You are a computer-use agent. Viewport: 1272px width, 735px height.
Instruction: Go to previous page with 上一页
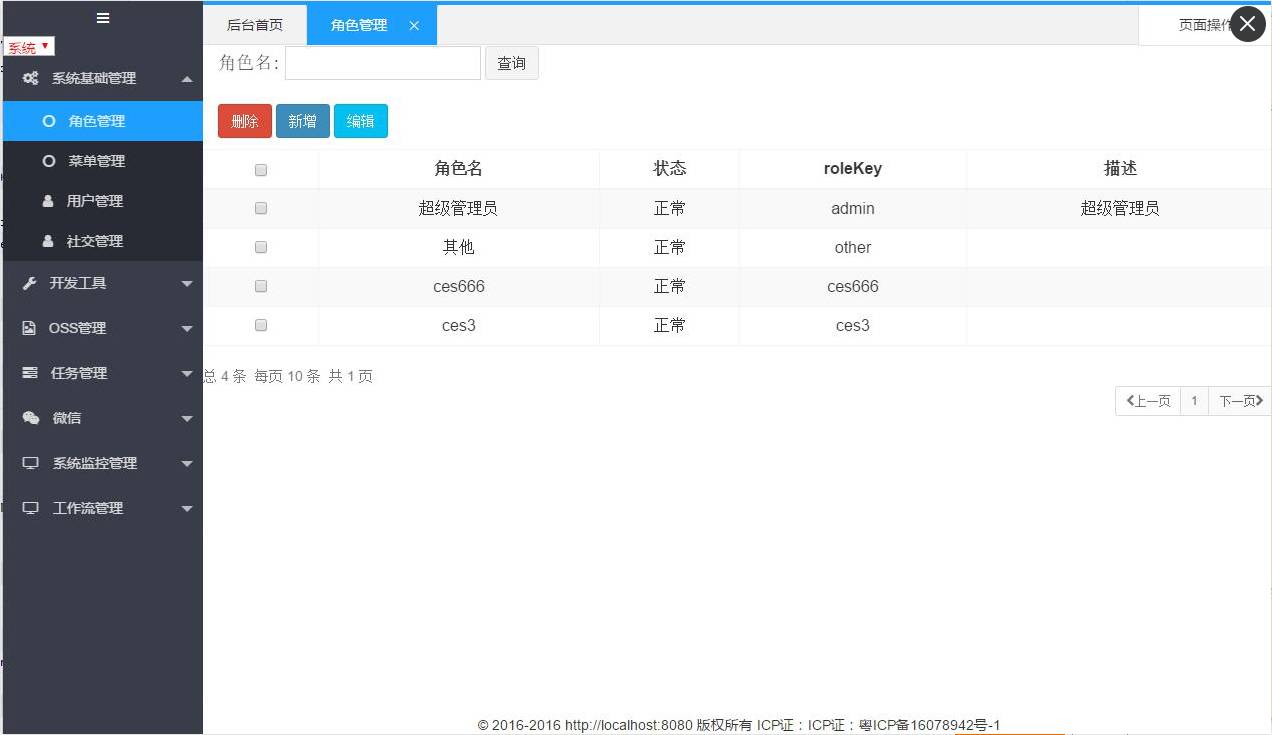point(1148,401)
